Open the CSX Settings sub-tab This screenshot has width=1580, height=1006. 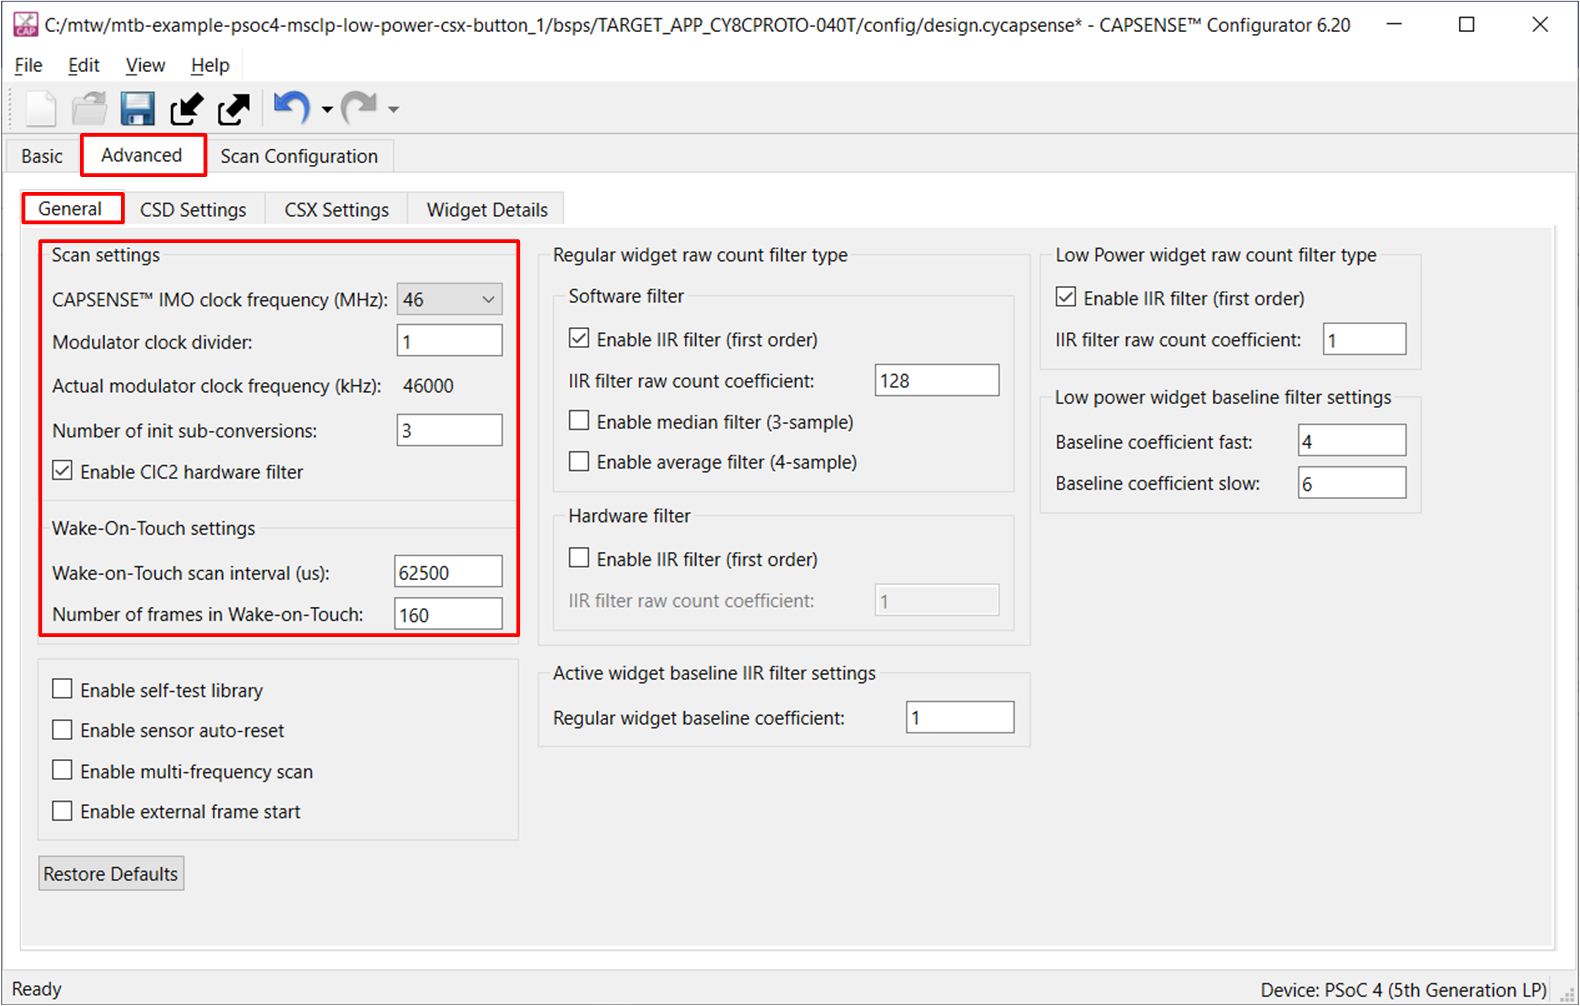click(x=336, y=209)
